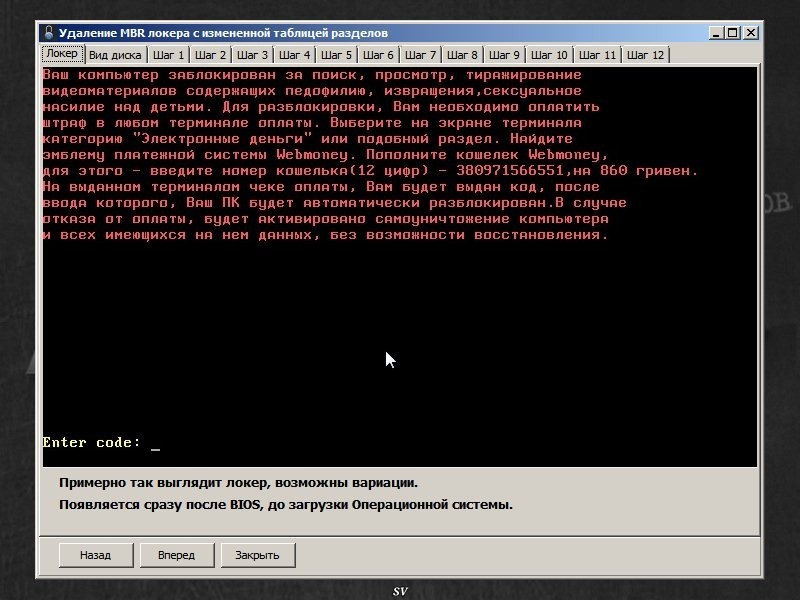
Task: Go to the Шаг 4 tab
Action: pos(294,55)
